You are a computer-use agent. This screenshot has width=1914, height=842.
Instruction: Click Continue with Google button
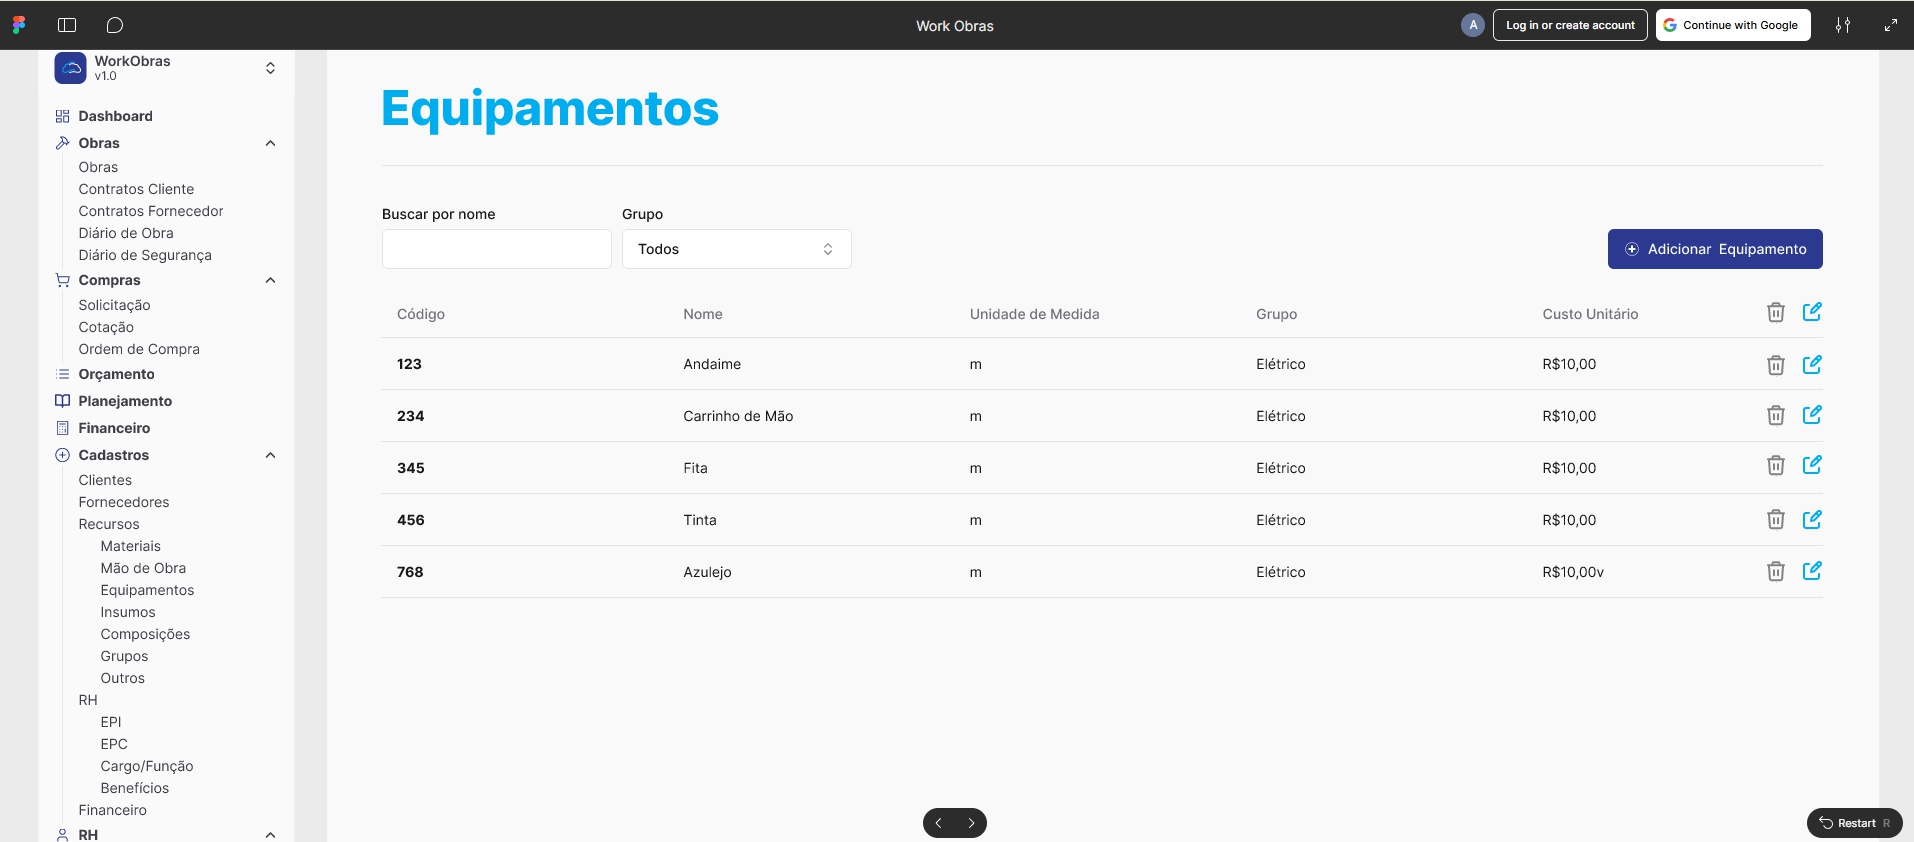click(1732, 25)
